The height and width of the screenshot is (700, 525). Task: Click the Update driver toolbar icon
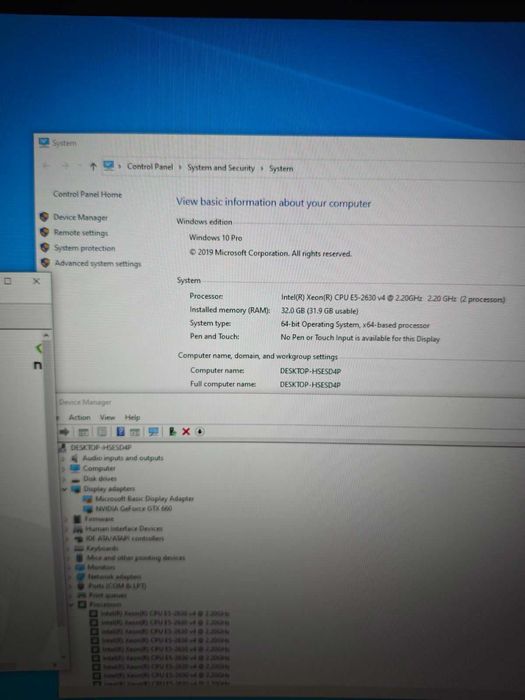click(172, 431)
